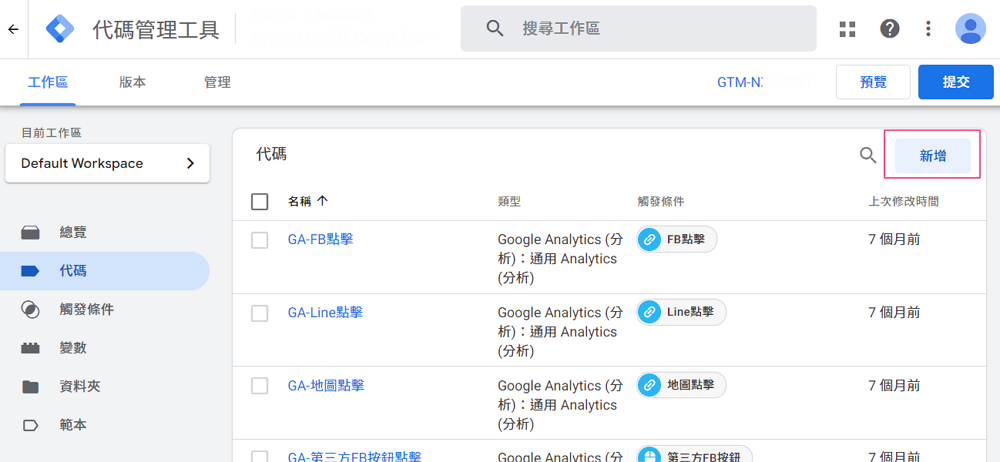Open the GA-Line點擊 tag link
Screen dimensions: 1000x462
pyautogui.click(x=325, y=313)
